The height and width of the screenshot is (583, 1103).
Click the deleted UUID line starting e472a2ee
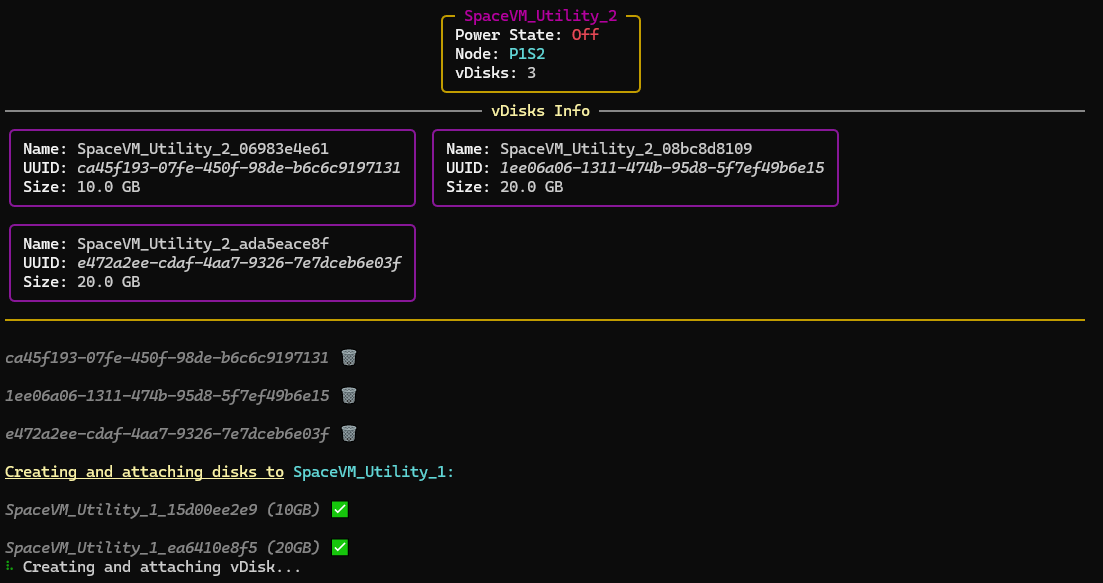(x=167, y=434)
